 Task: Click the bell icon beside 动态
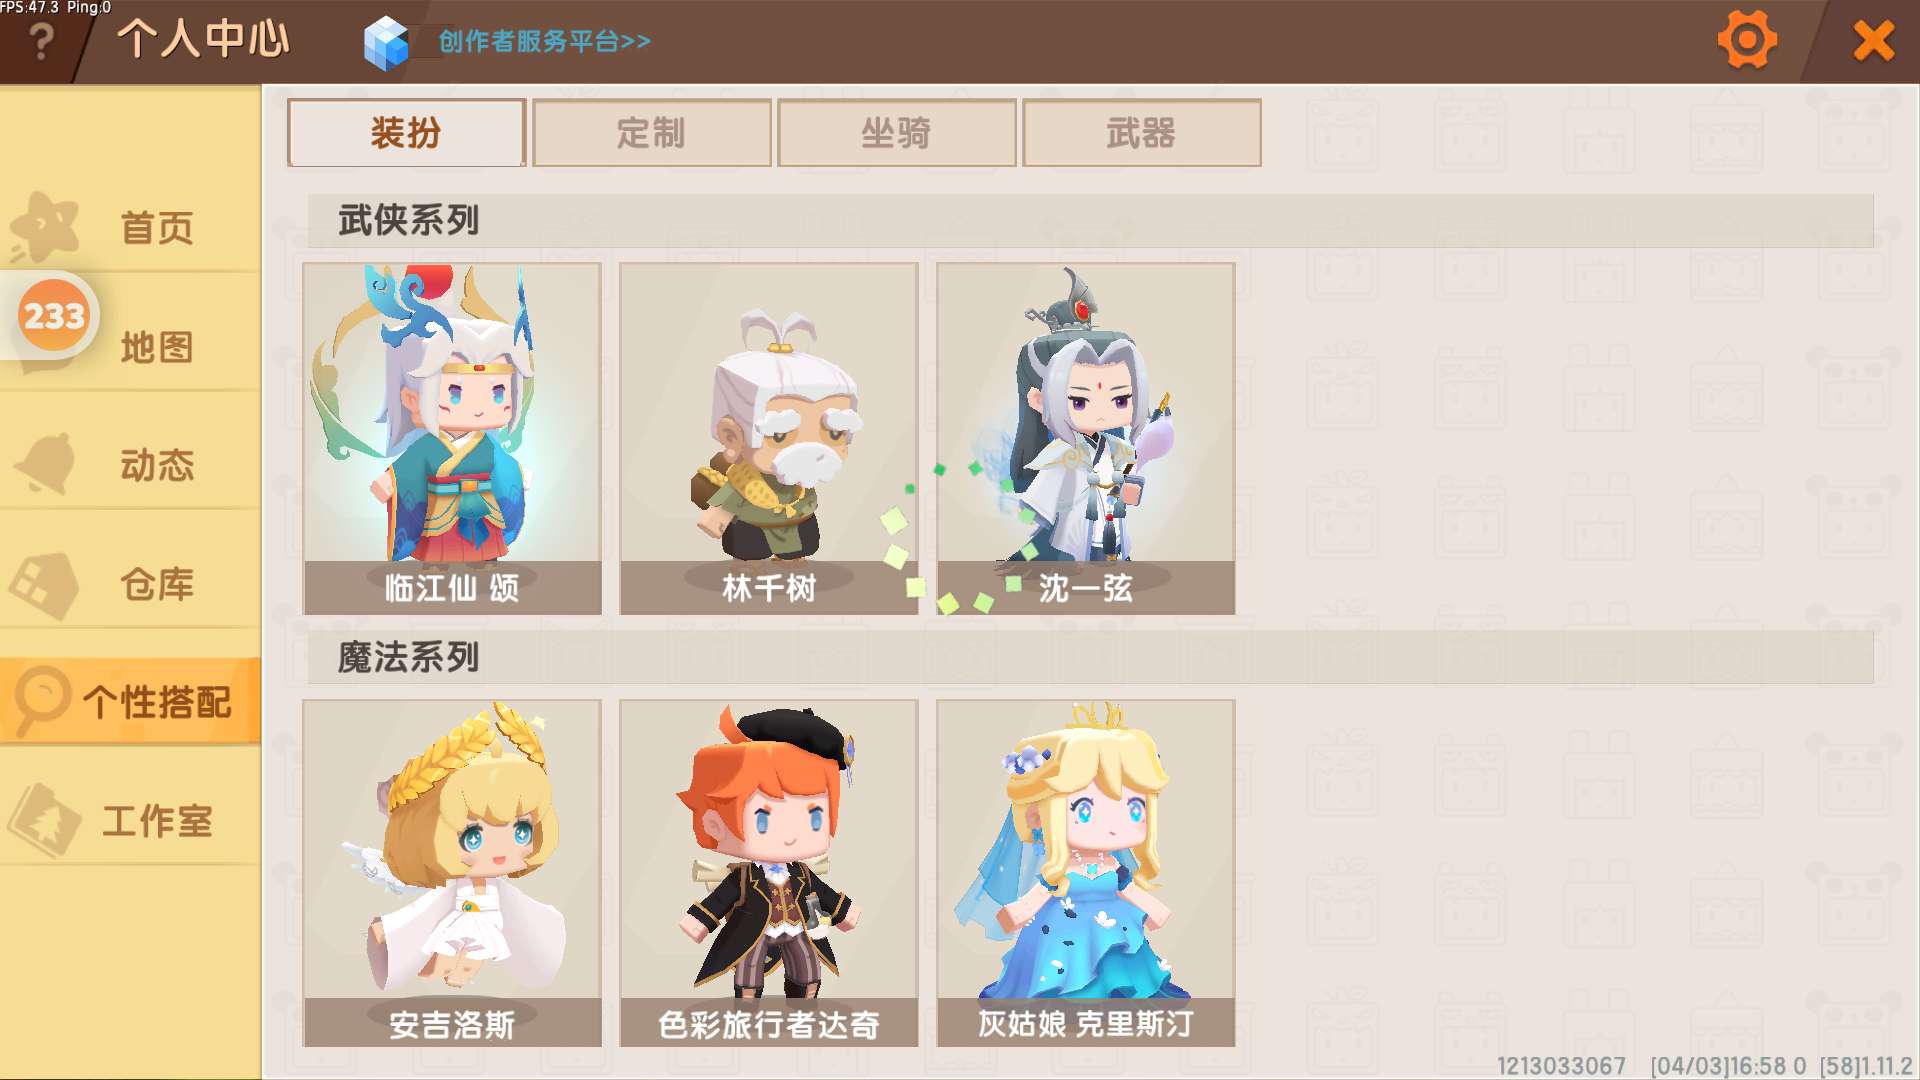click(x=46, y=464)
